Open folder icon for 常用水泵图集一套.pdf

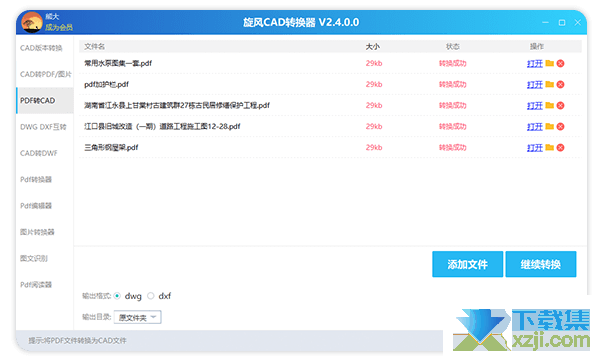550,63
